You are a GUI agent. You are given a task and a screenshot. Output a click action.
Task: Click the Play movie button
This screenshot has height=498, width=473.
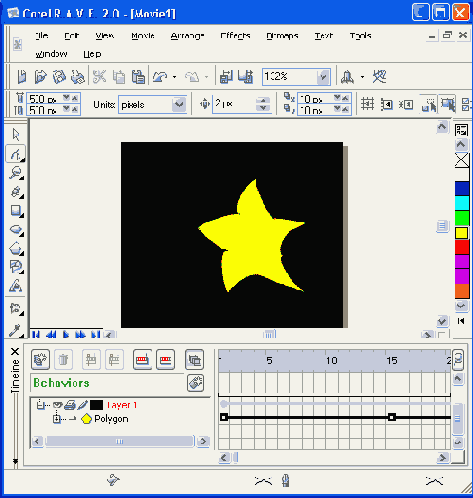[66, 334]
